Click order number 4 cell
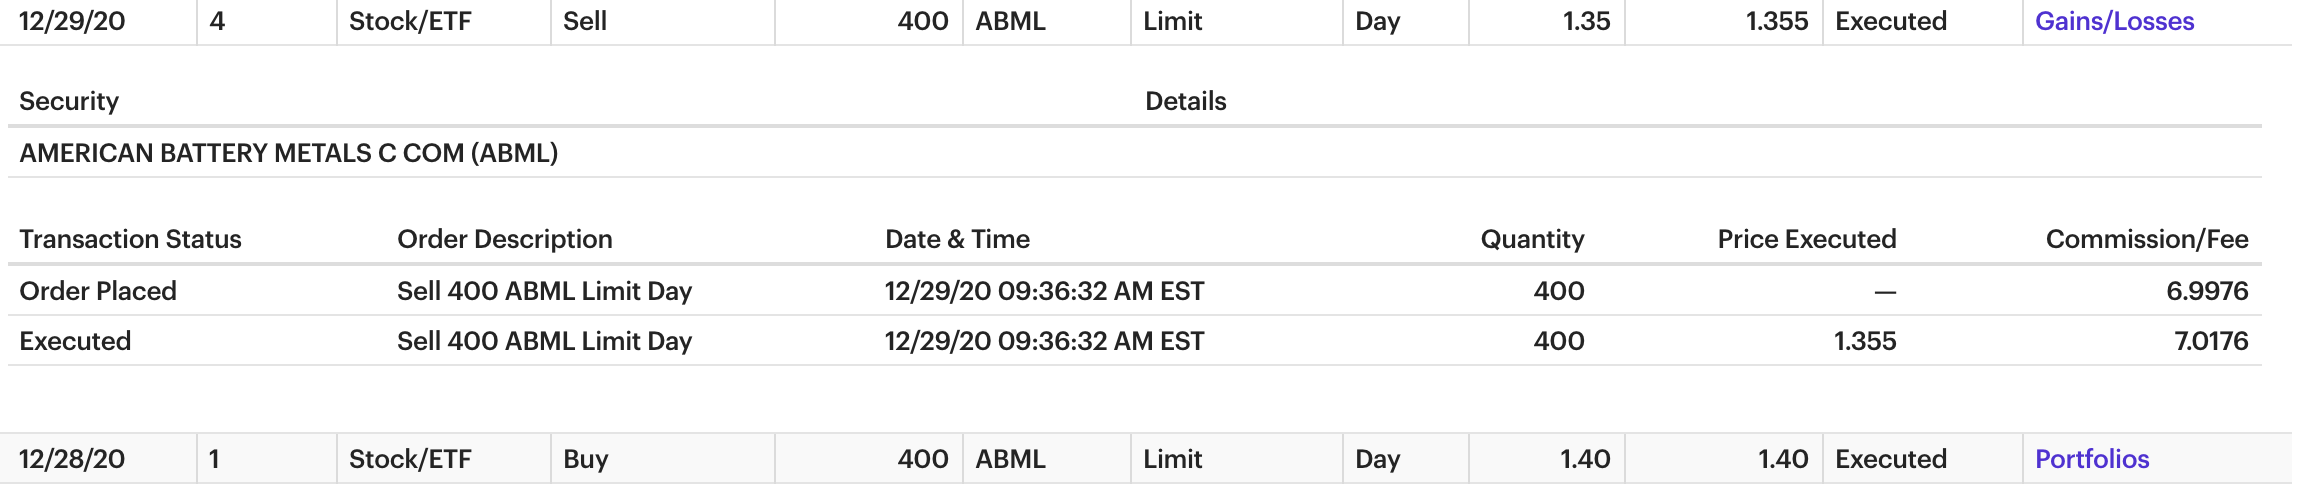The height and width of the screenshot is (490, 2306). pyautogui.click(x=217, y=21)
